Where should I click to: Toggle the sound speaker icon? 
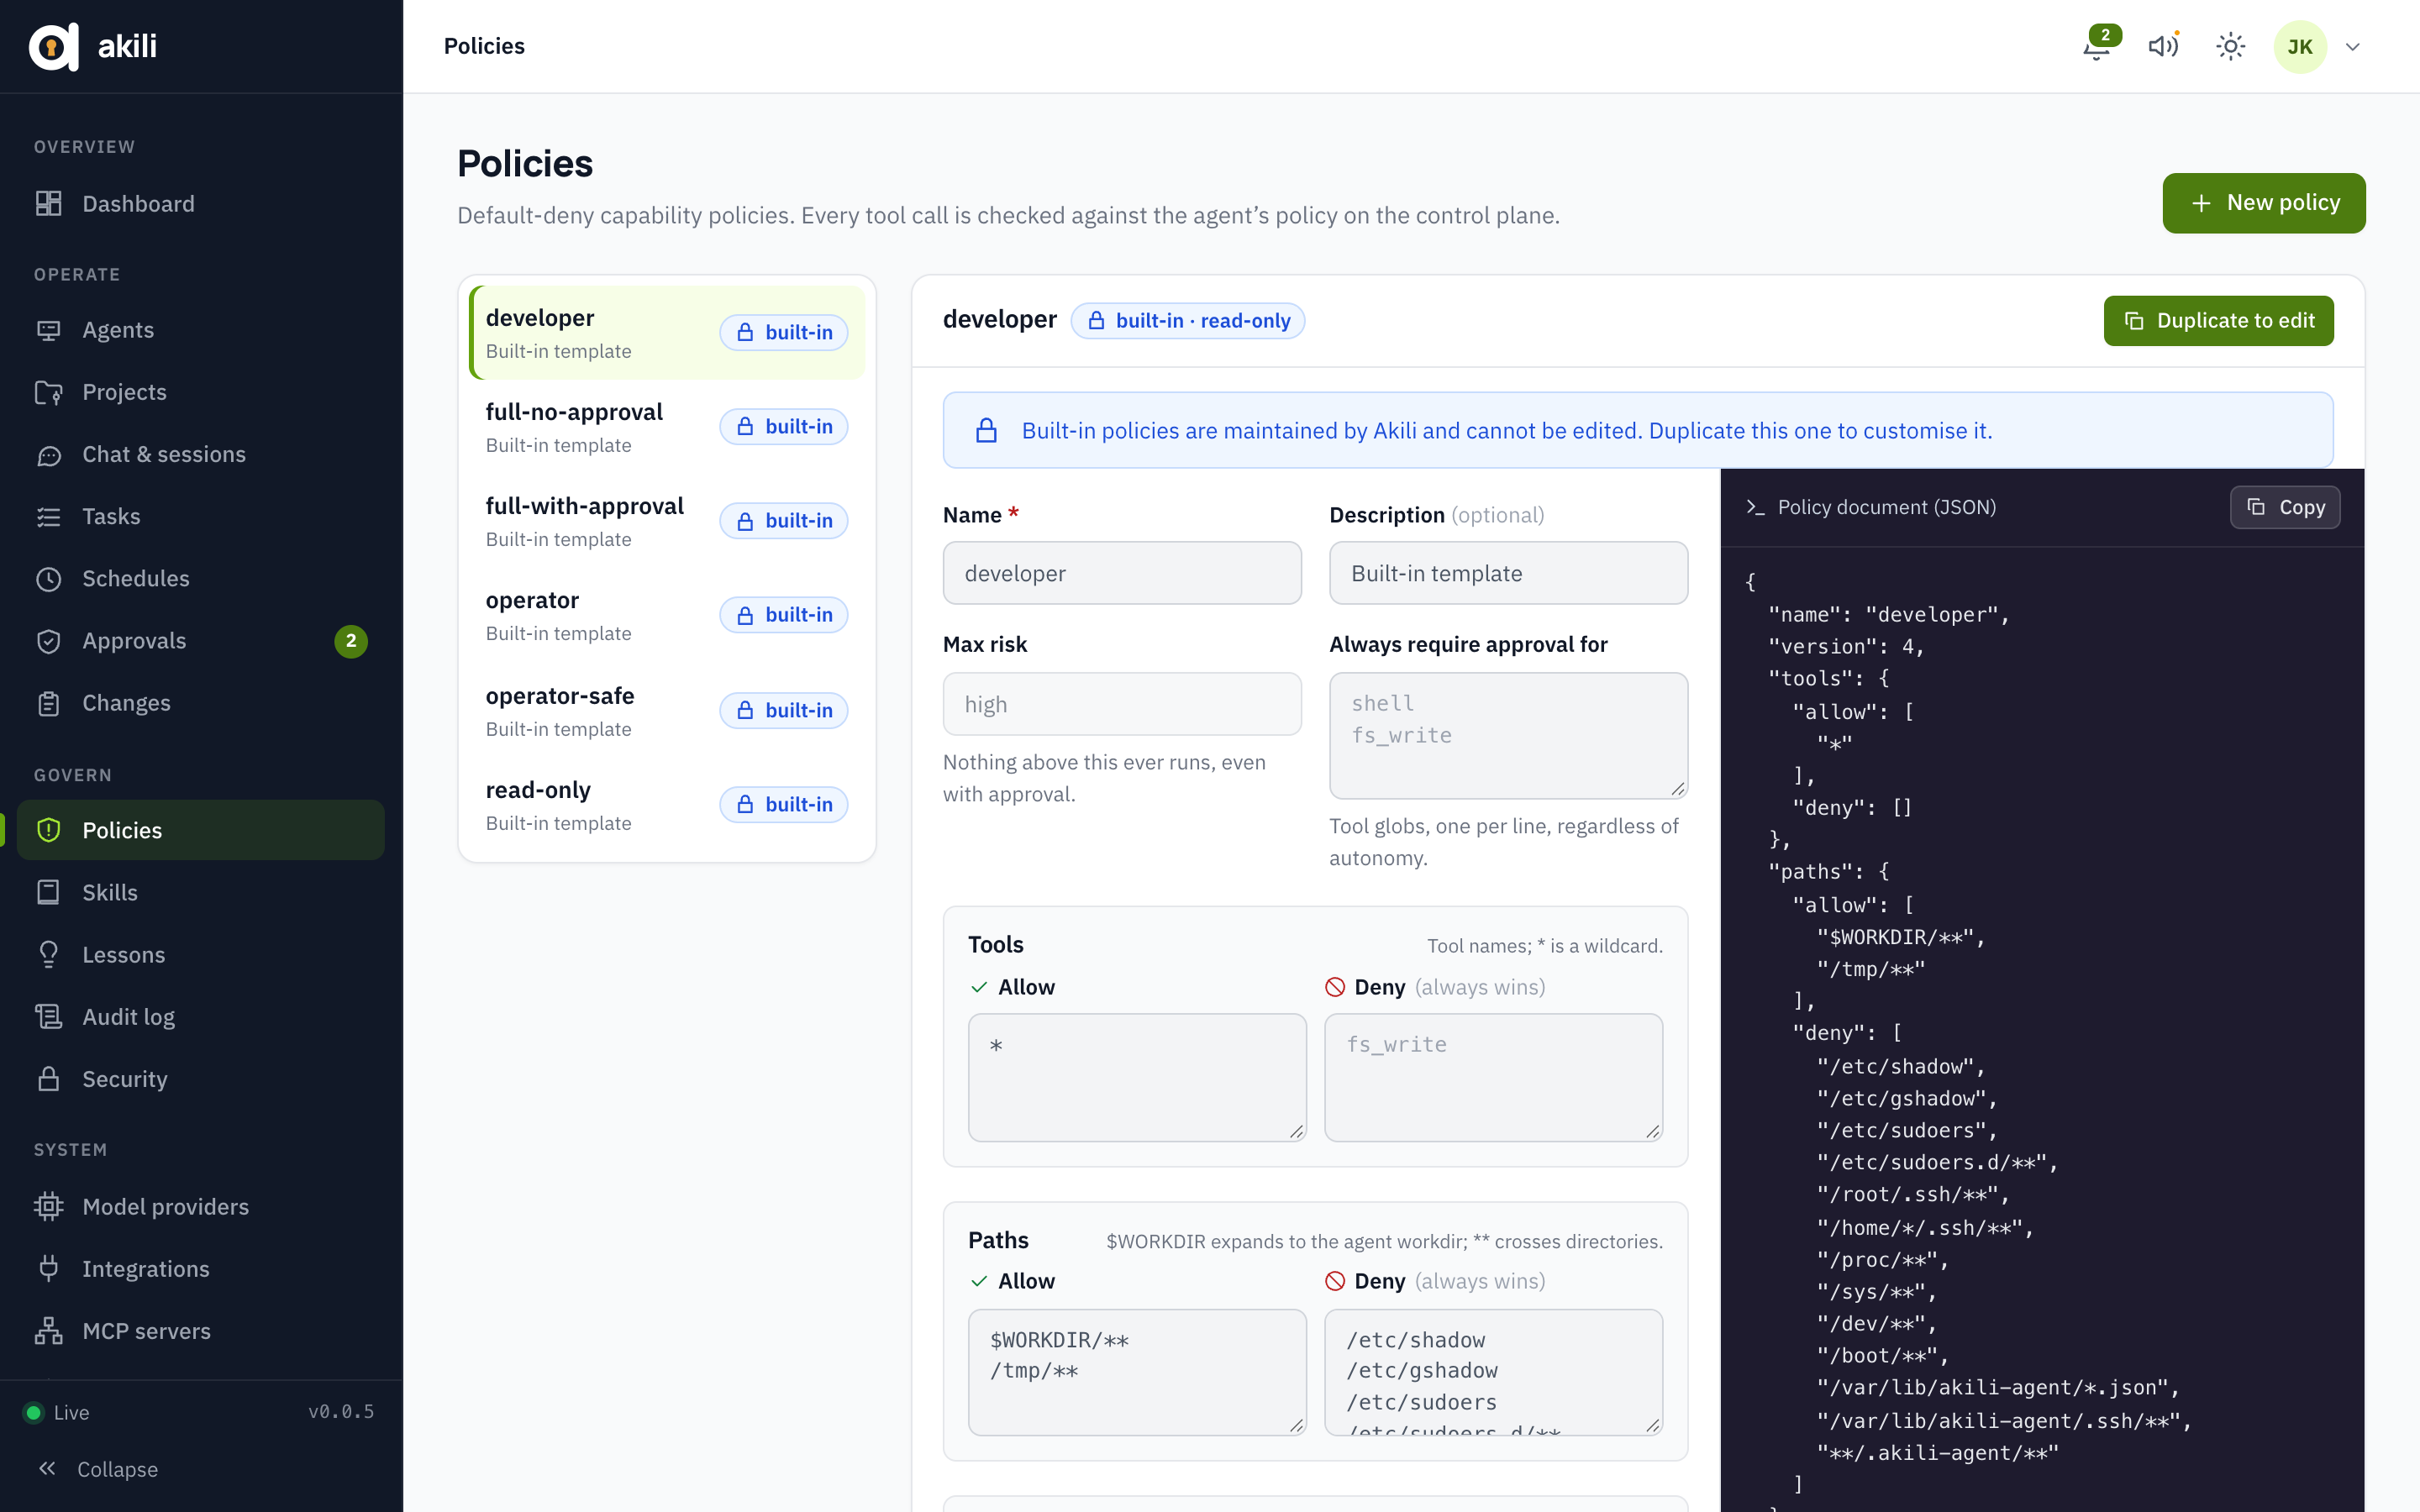pyautogui.click(x=2163, y=46)
